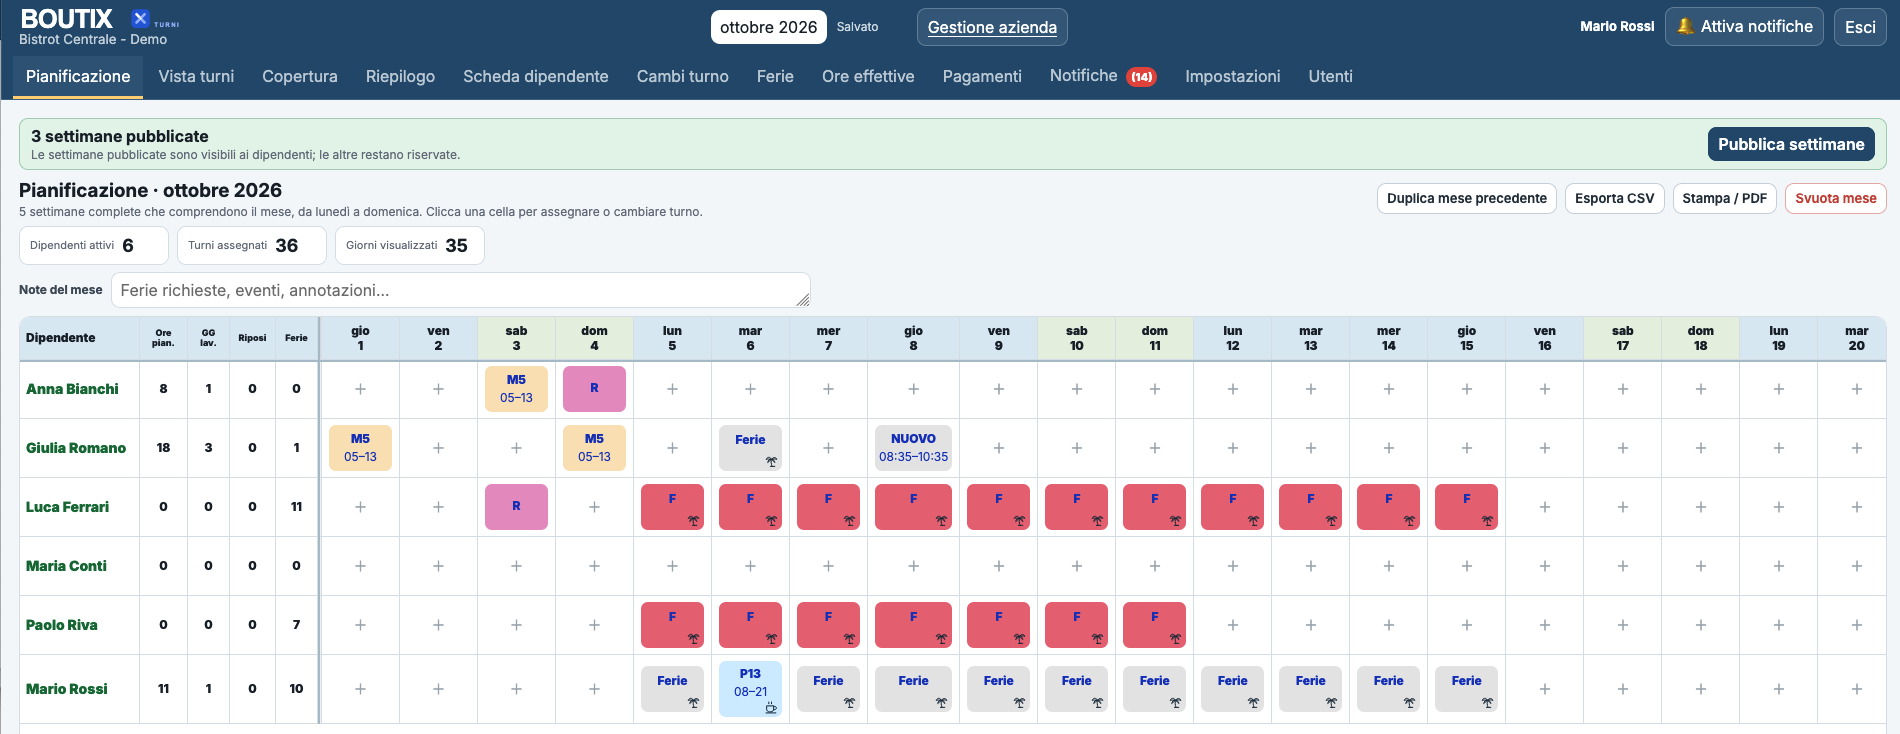The height and width of the screenshot is (734, 1900).
Task: Open the ottobre 2026 month selector
Action: pyautogui.click(x=768, y=27)
